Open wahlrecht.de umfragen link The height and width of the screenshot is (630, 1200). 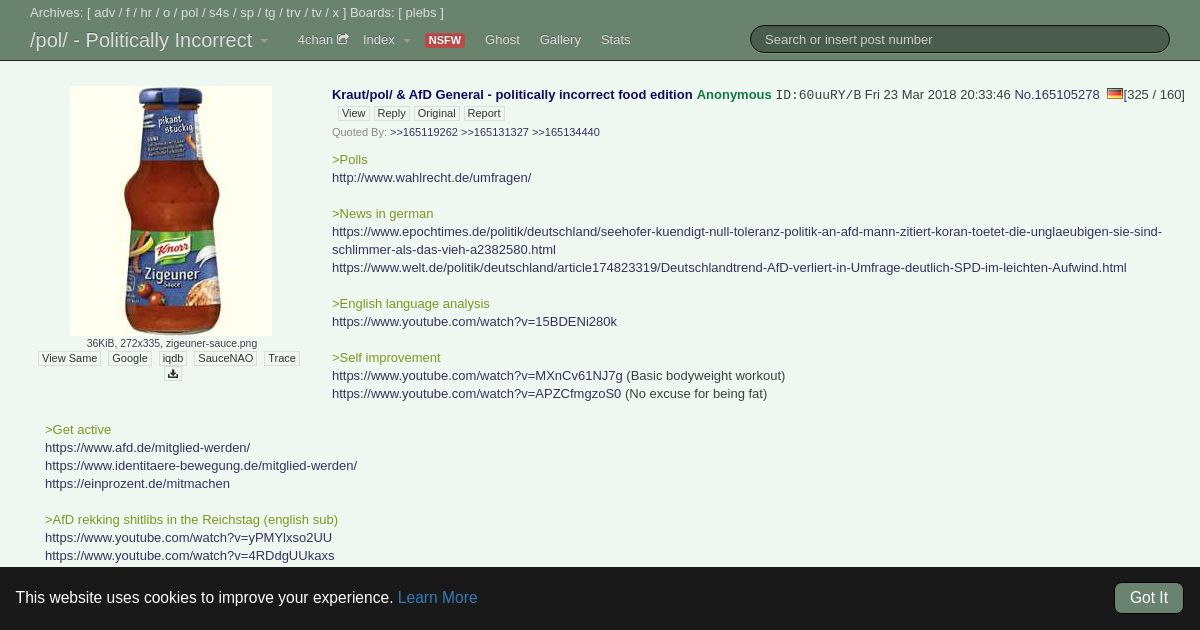coord(432,177)
